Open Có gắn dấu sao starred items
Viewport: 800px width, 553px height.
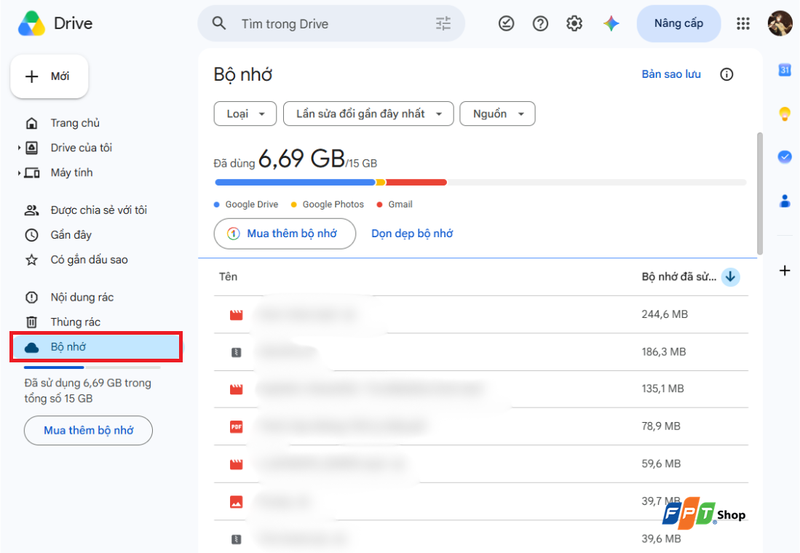89,260
